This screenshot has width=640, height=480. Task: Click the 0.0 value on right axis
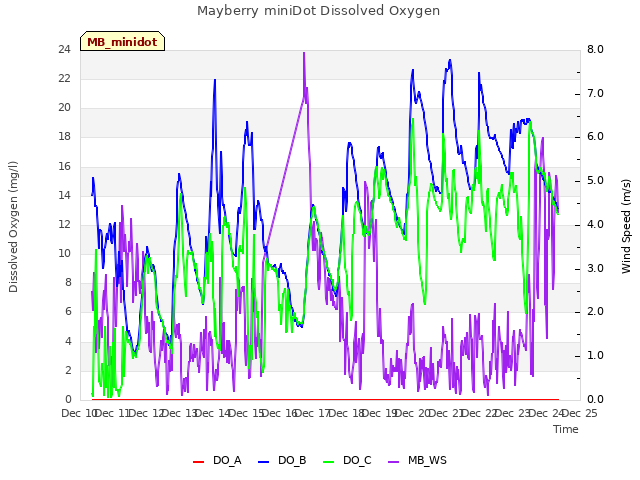click(595, 400)
